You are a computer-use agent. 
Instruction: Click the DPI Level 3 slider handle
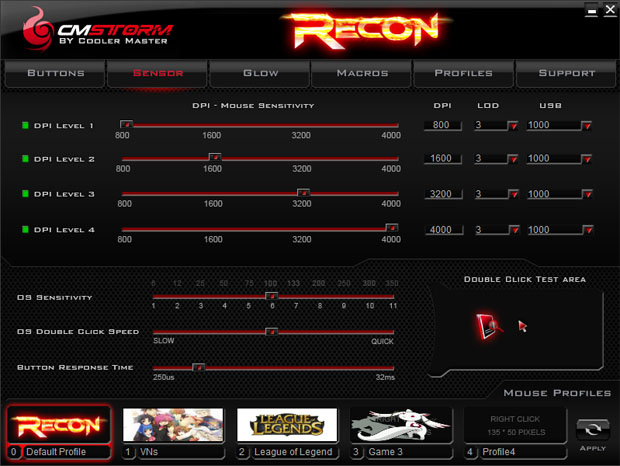point(304,192)
